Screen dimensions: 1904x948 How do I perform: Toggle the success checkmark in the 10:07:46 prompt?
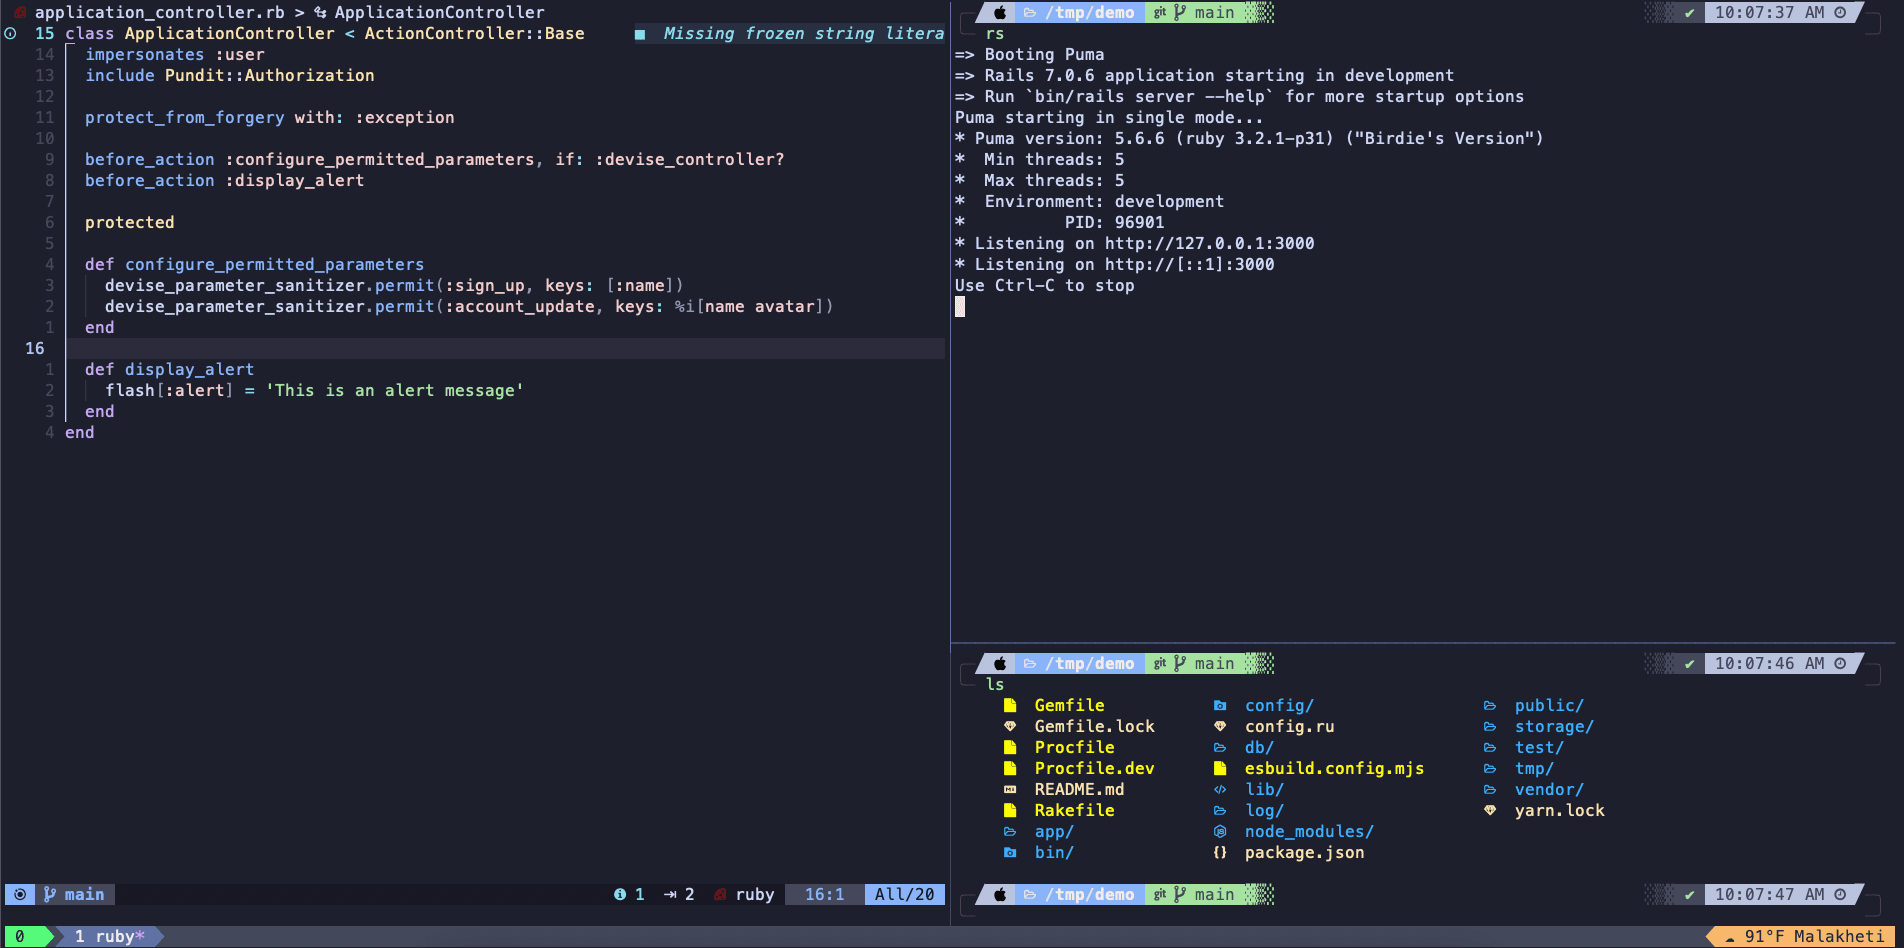[1687, 663]
